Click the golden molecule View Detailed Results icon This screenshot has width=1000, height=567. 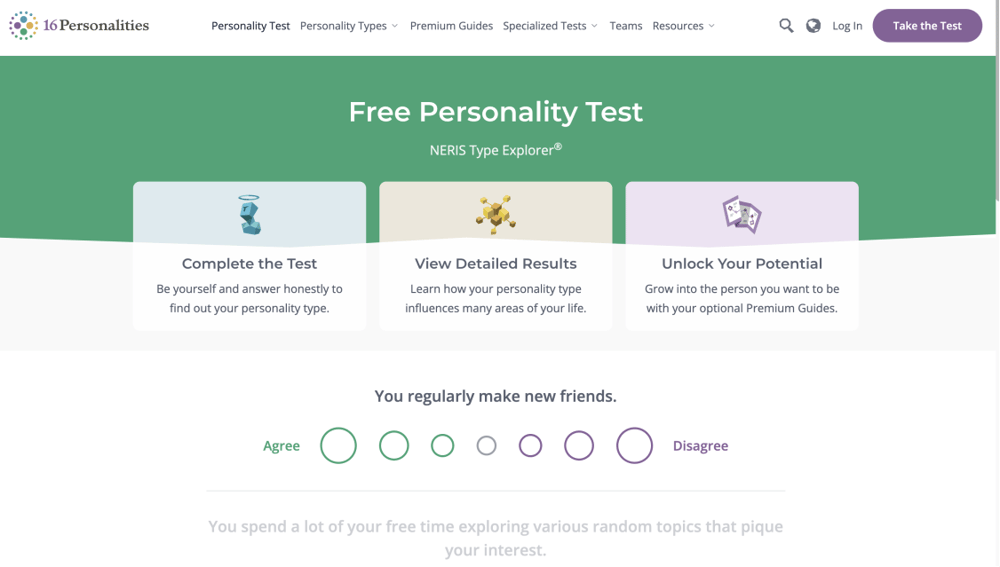point(495,215)
